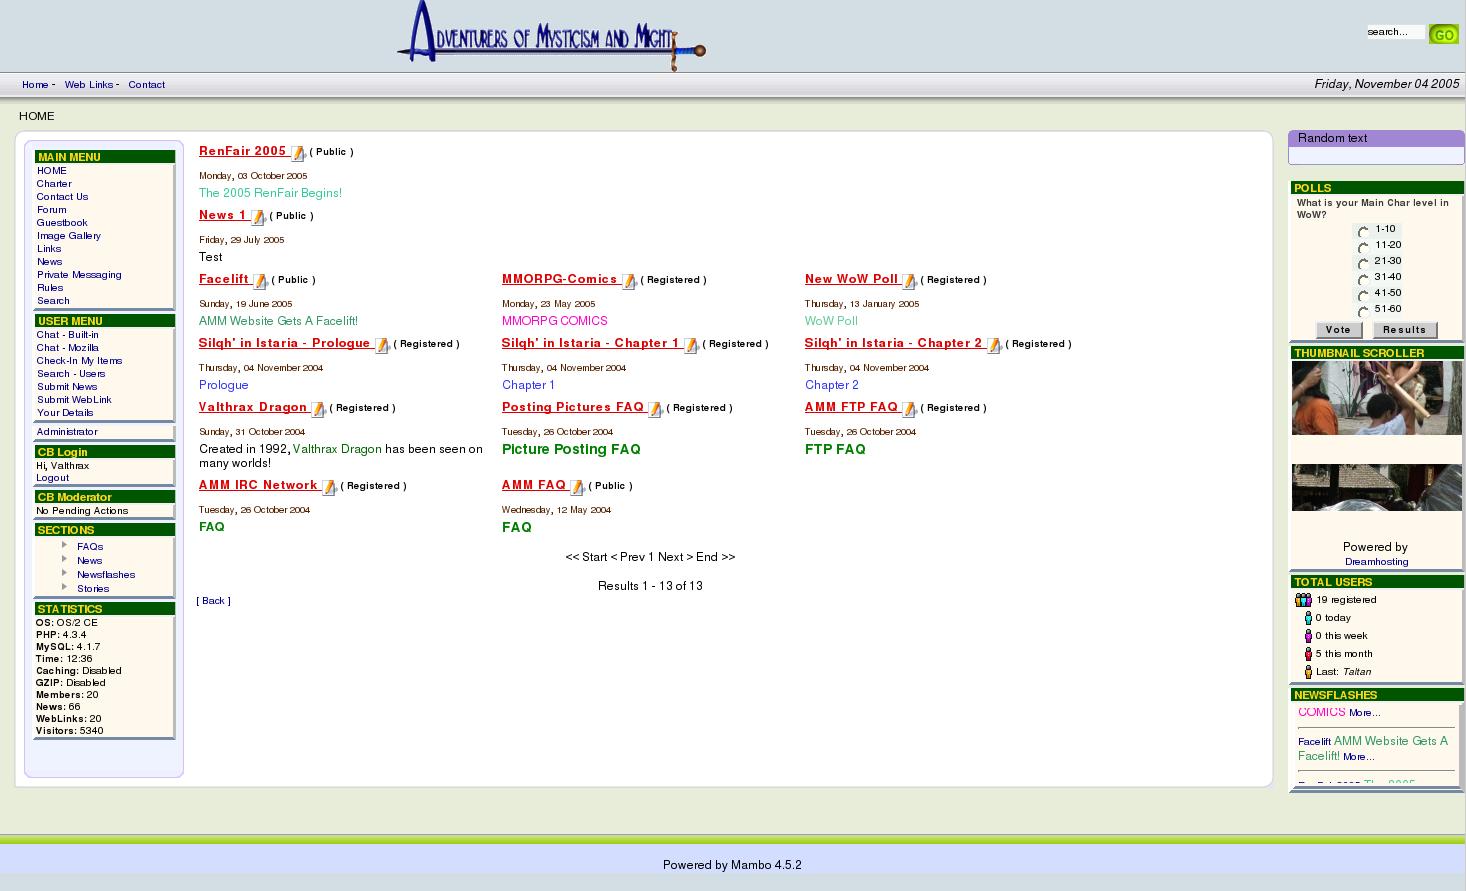The image size is (1466, 891).
Task: Open the edit pencil for Facelift article
Action: click(260, 281)
